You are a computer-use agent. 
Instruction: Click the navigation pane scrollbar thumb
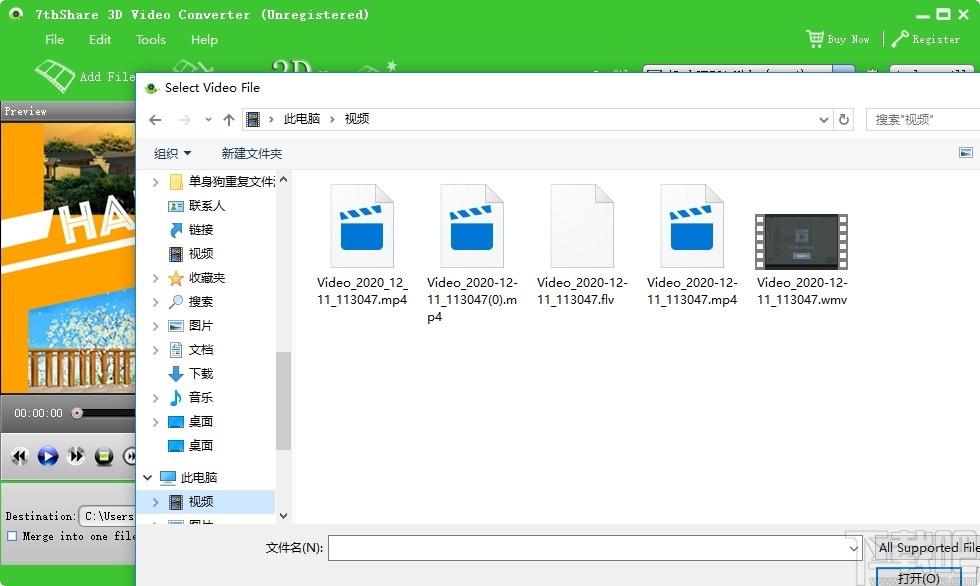(283, 400)
